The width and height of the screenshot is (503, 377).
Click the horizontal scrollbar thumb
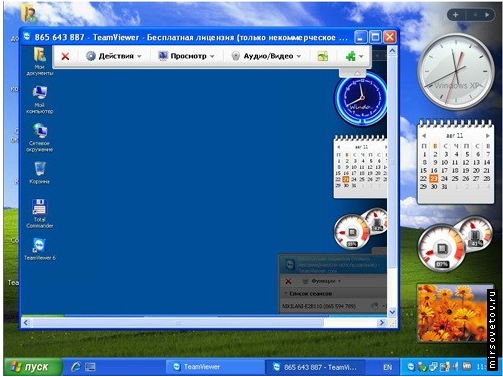tap(177, 322)
